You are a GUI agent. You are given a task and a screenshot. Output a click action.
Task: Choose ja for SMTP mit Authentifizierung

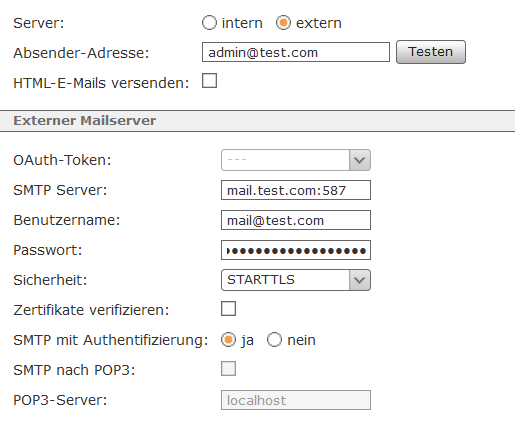click(228, 340)
